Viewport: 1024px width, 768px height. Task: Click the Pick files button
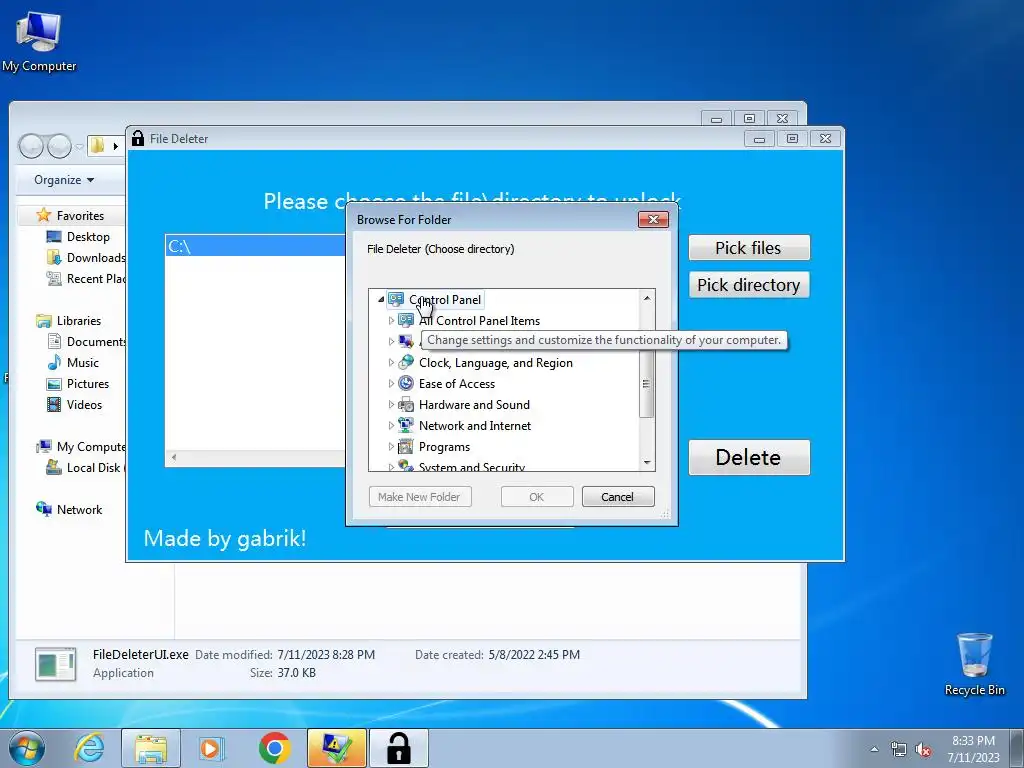(x=749, y=248)
